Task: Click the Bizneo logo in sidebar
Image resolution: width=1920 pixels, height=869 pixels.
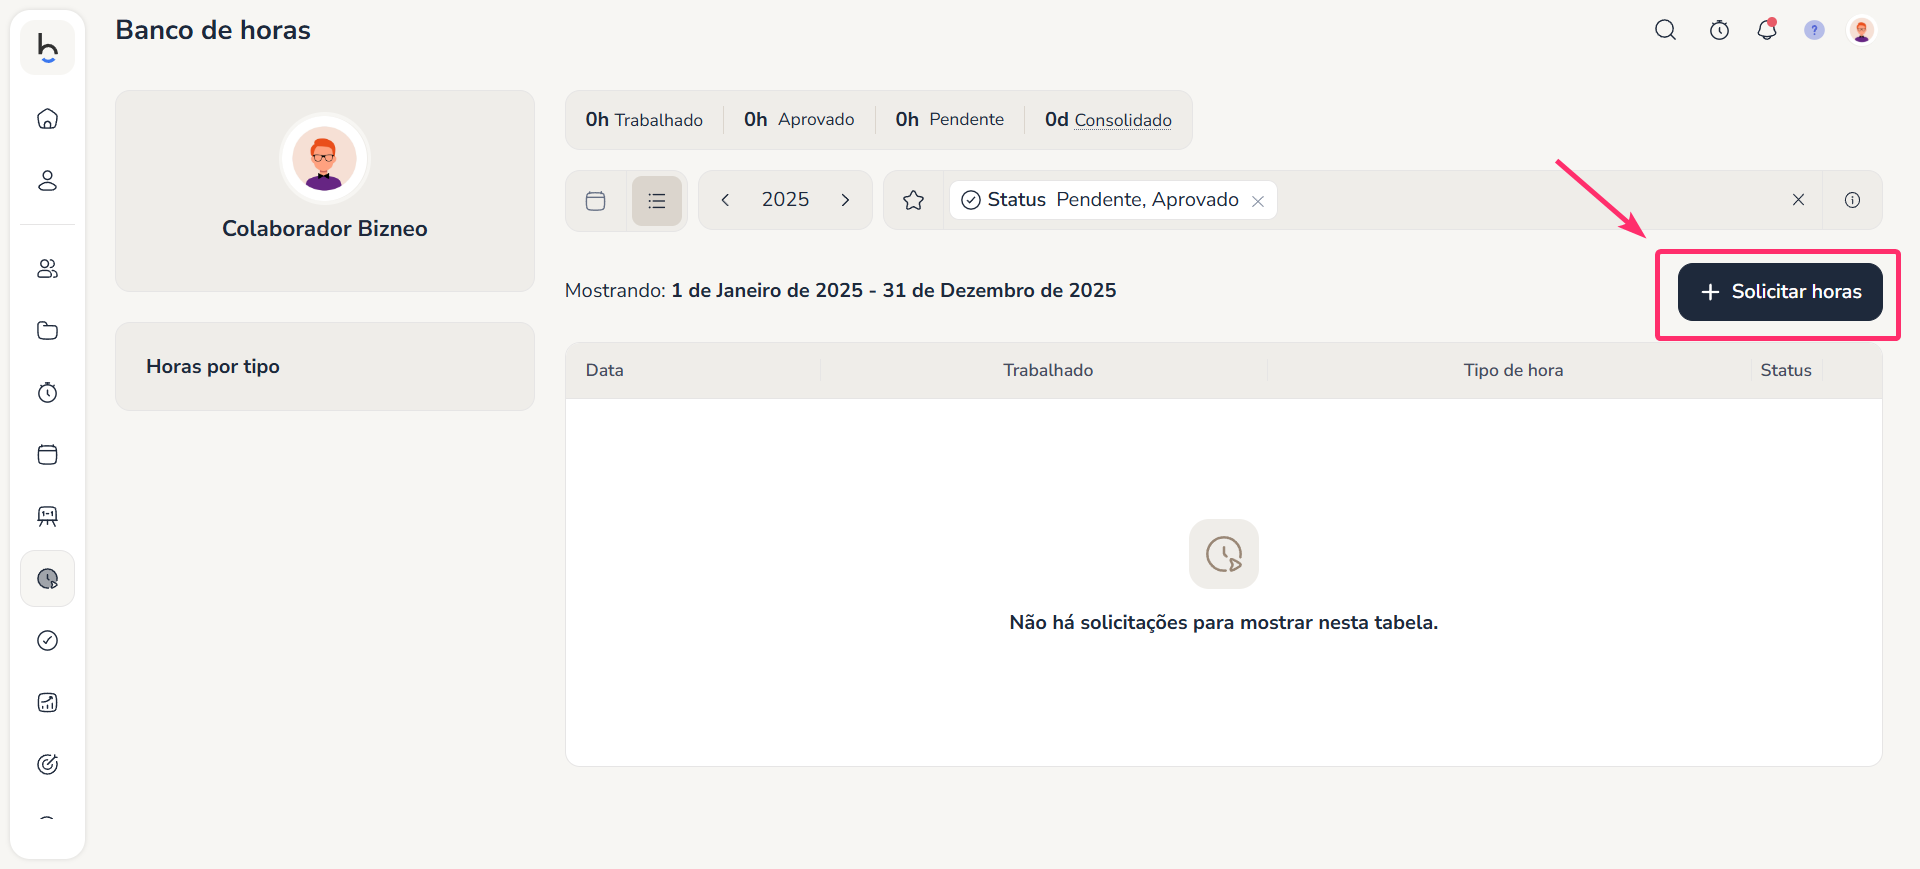Action: click(47, 47)
